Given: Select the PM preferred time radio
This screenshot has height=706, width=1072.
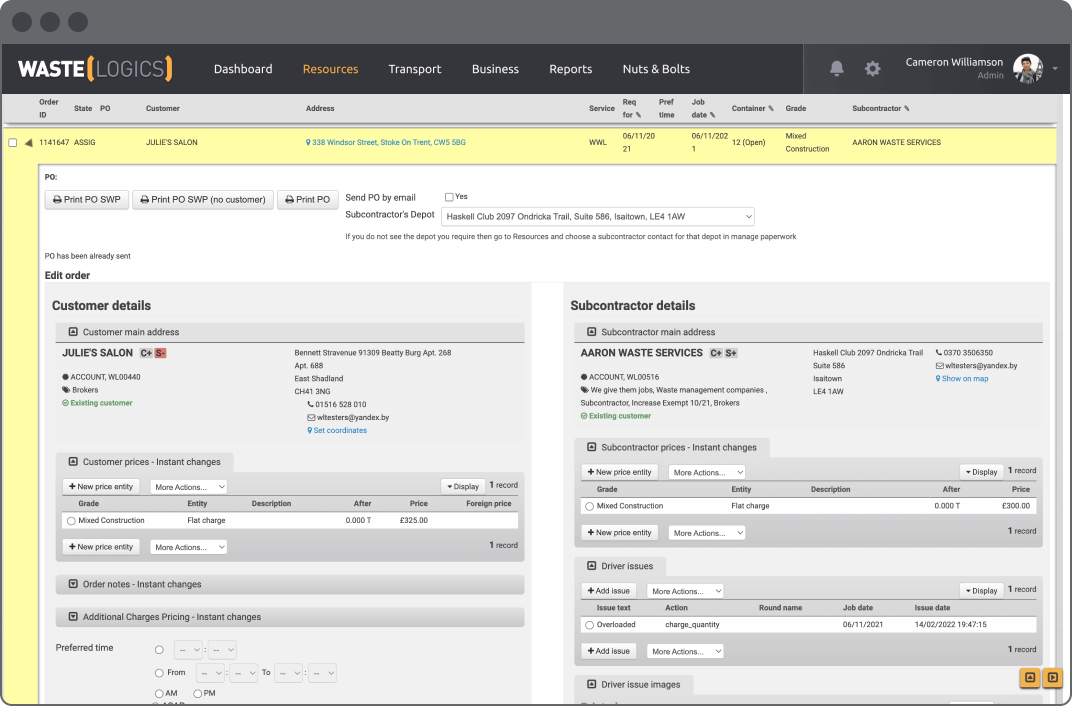Looking at the screenshot, I should coord(198,694).
